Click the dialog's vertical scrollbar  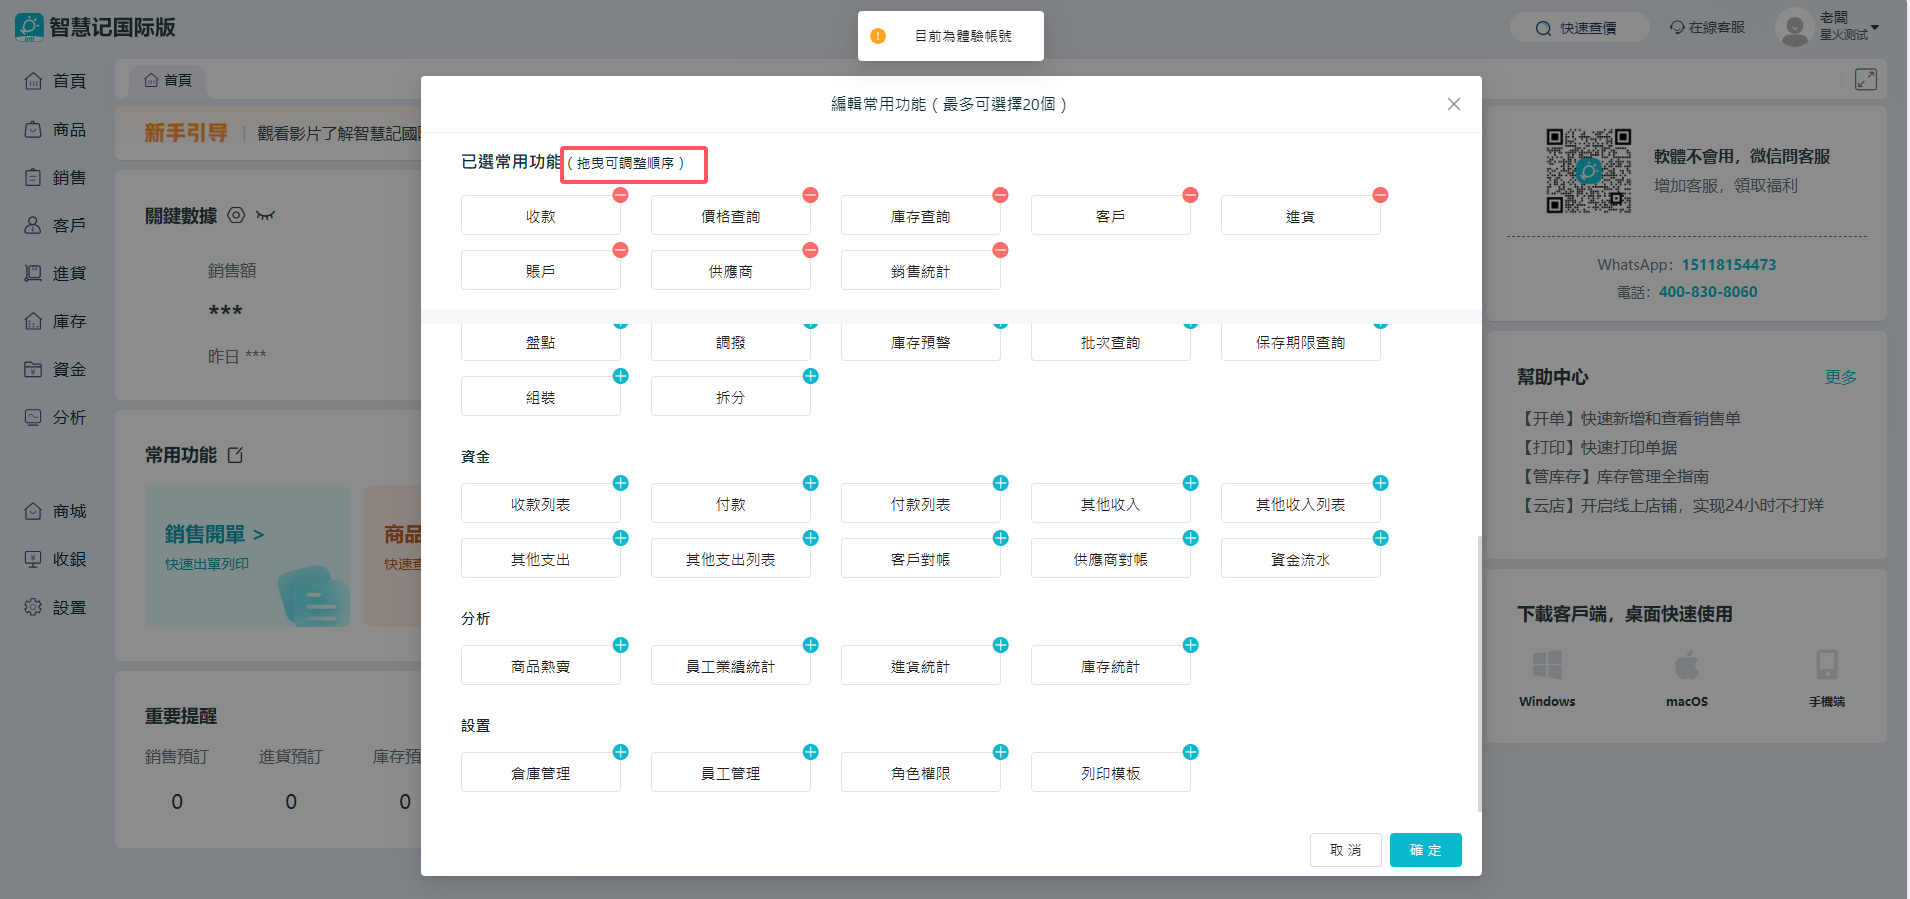coord(1478,670)
